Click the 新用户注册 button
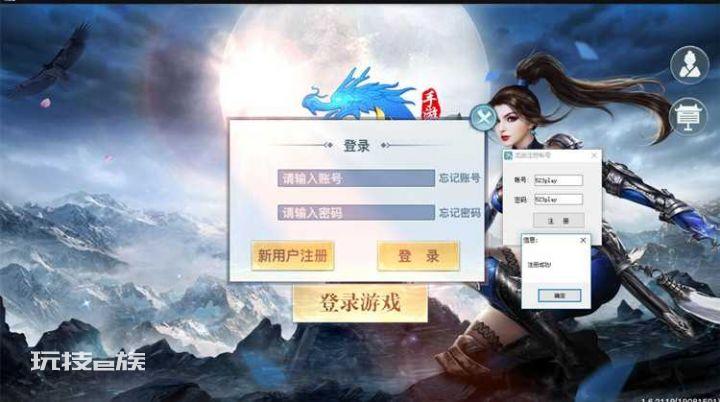Viewport: 720px width, 402px height. coord(292,255)
